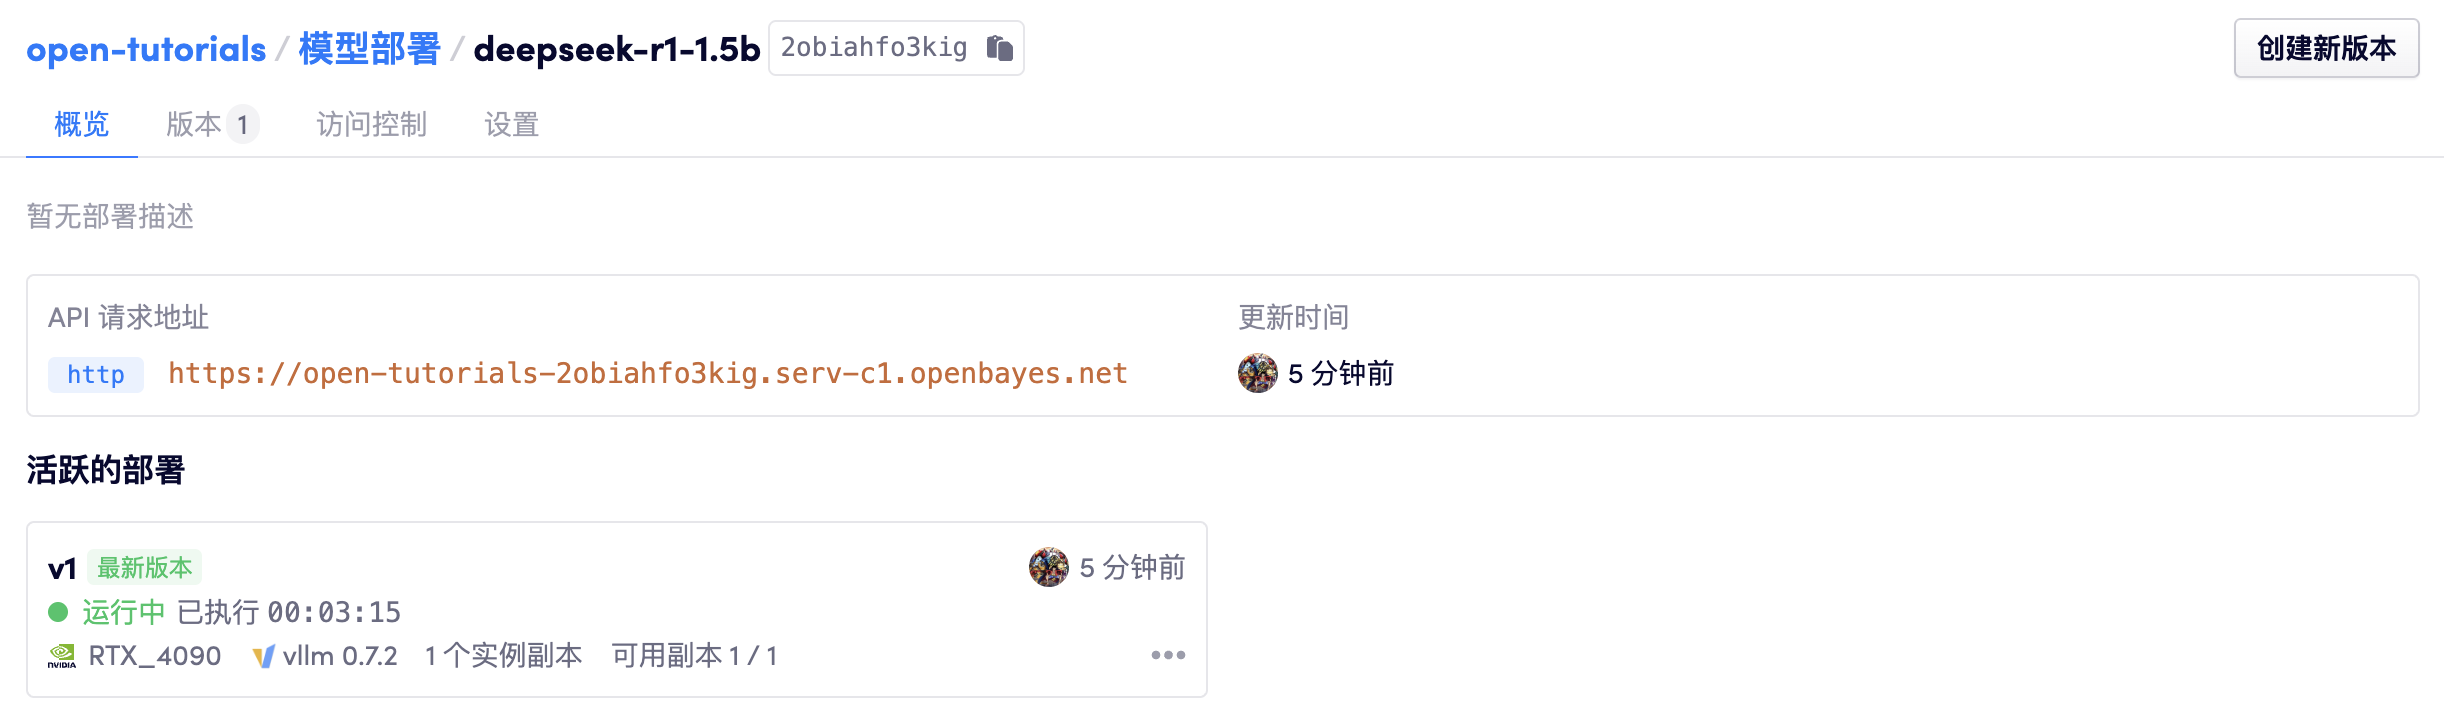The height and width of the screenshot is (722, 2444).
Task: Switch to the 设置 tab
Action: (x=513, y=125)
